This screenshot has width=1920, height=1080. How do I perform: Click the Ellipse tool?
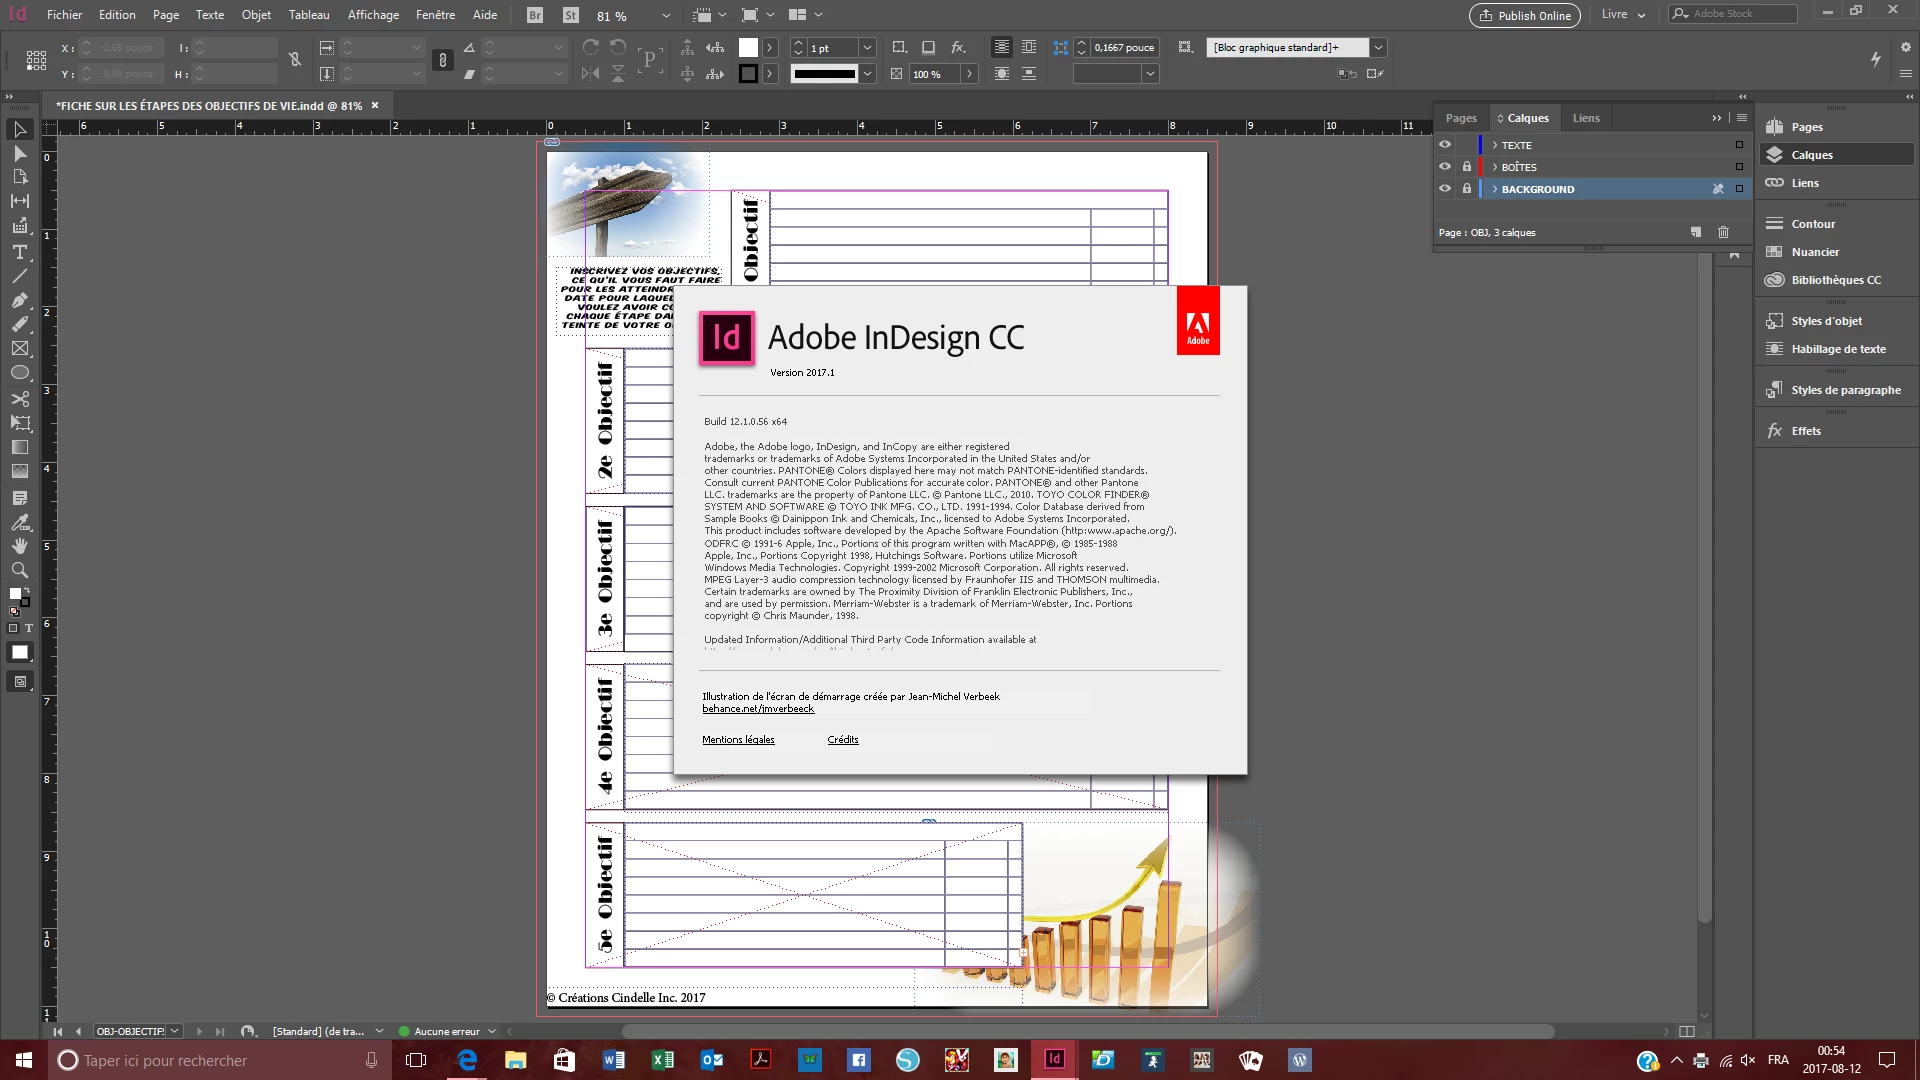click(x=19, y=373)
